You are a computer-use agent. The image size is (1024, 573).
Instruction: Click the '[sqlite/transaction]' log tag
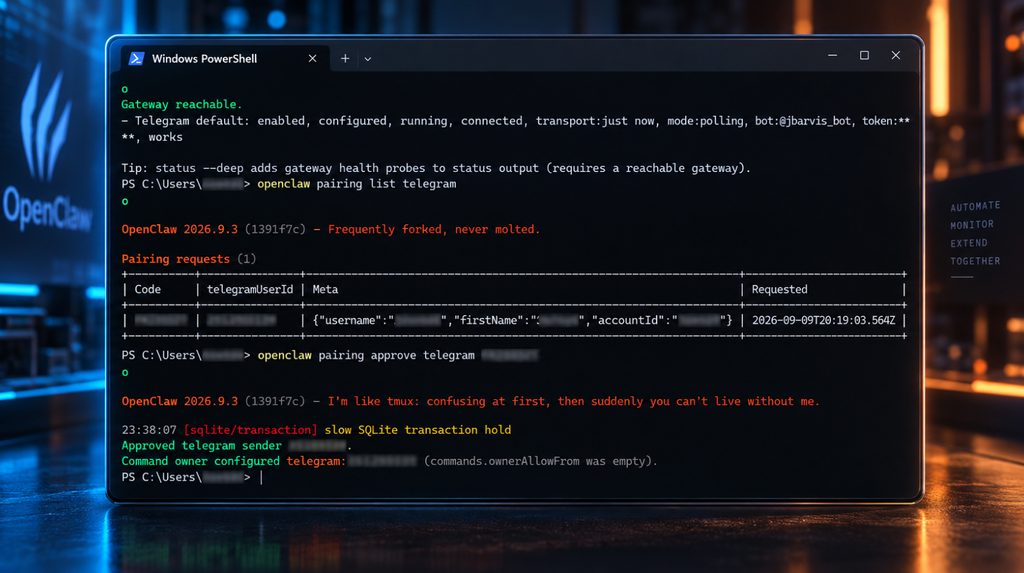250,430
